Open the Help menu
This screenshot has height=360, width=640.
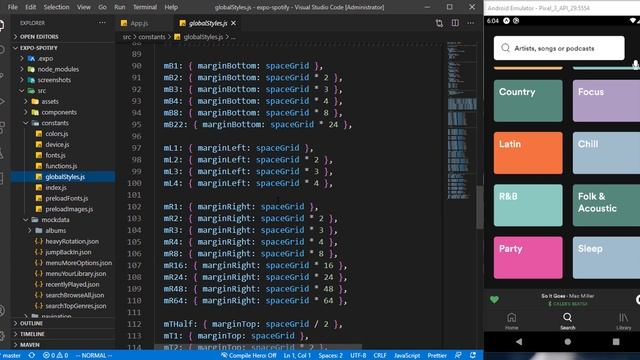pos(171,7)
